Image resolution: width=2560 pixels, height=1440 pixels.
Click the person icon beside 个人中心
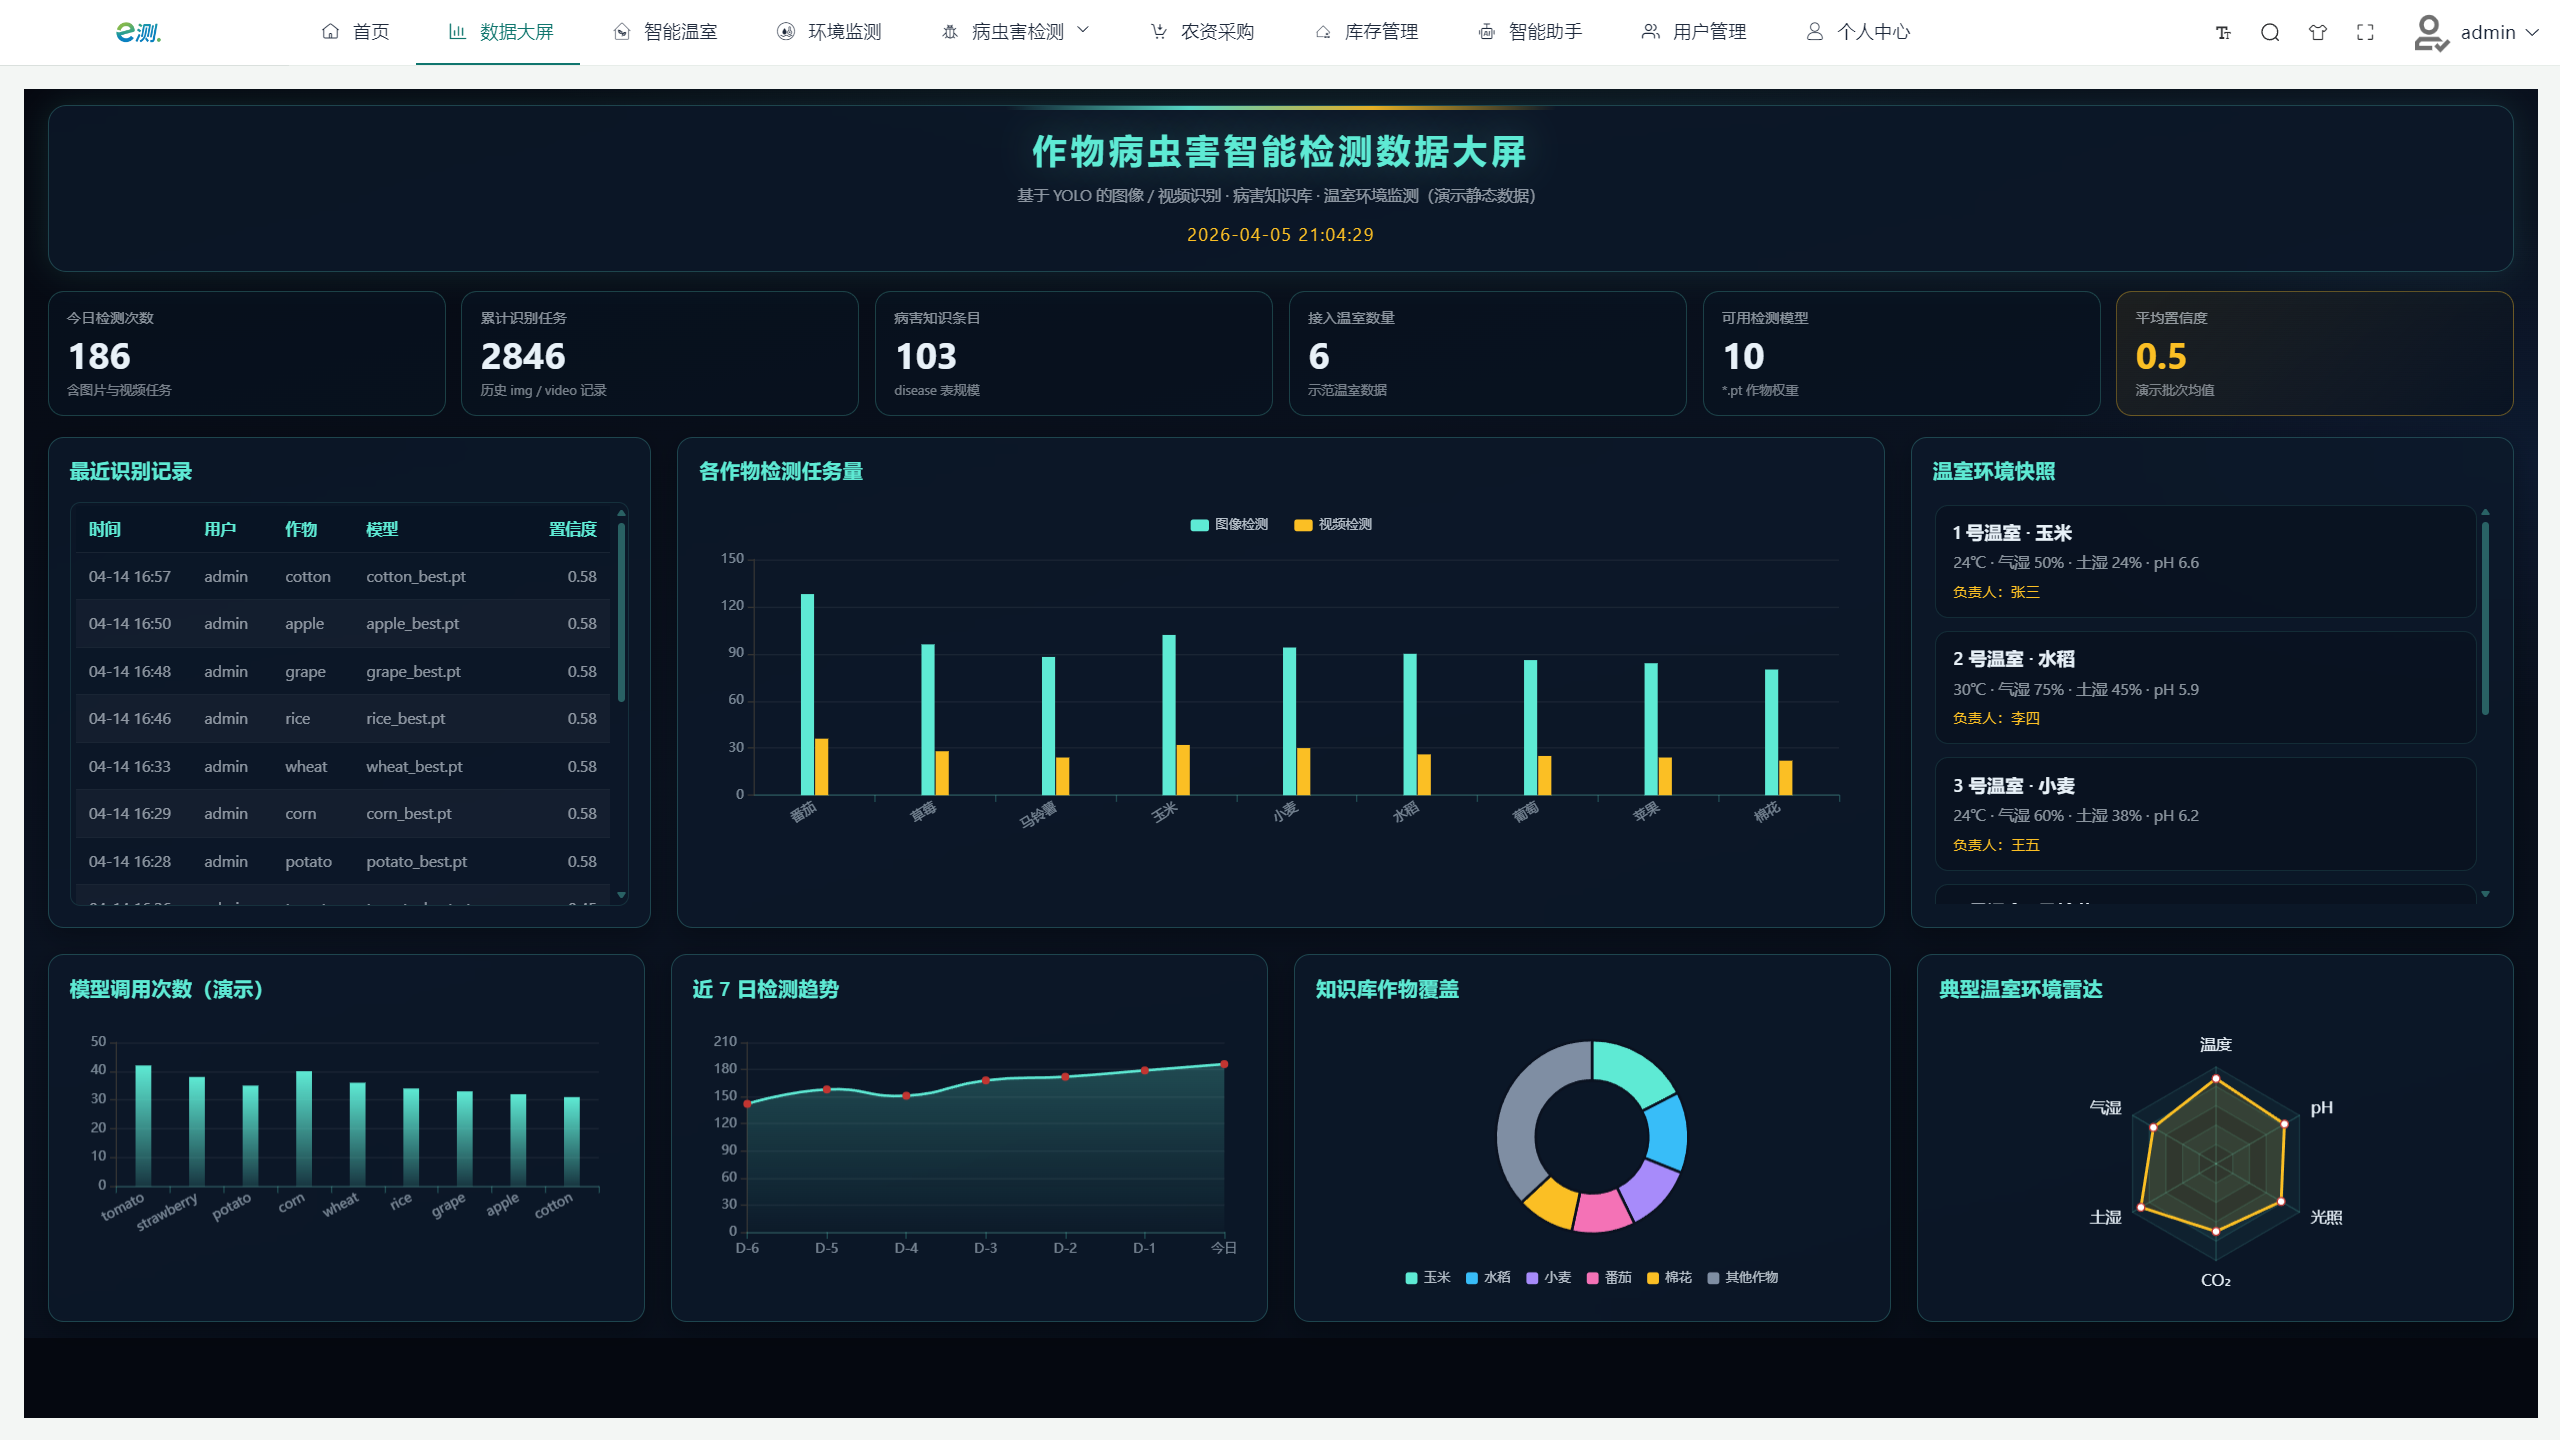[1815, 32]
